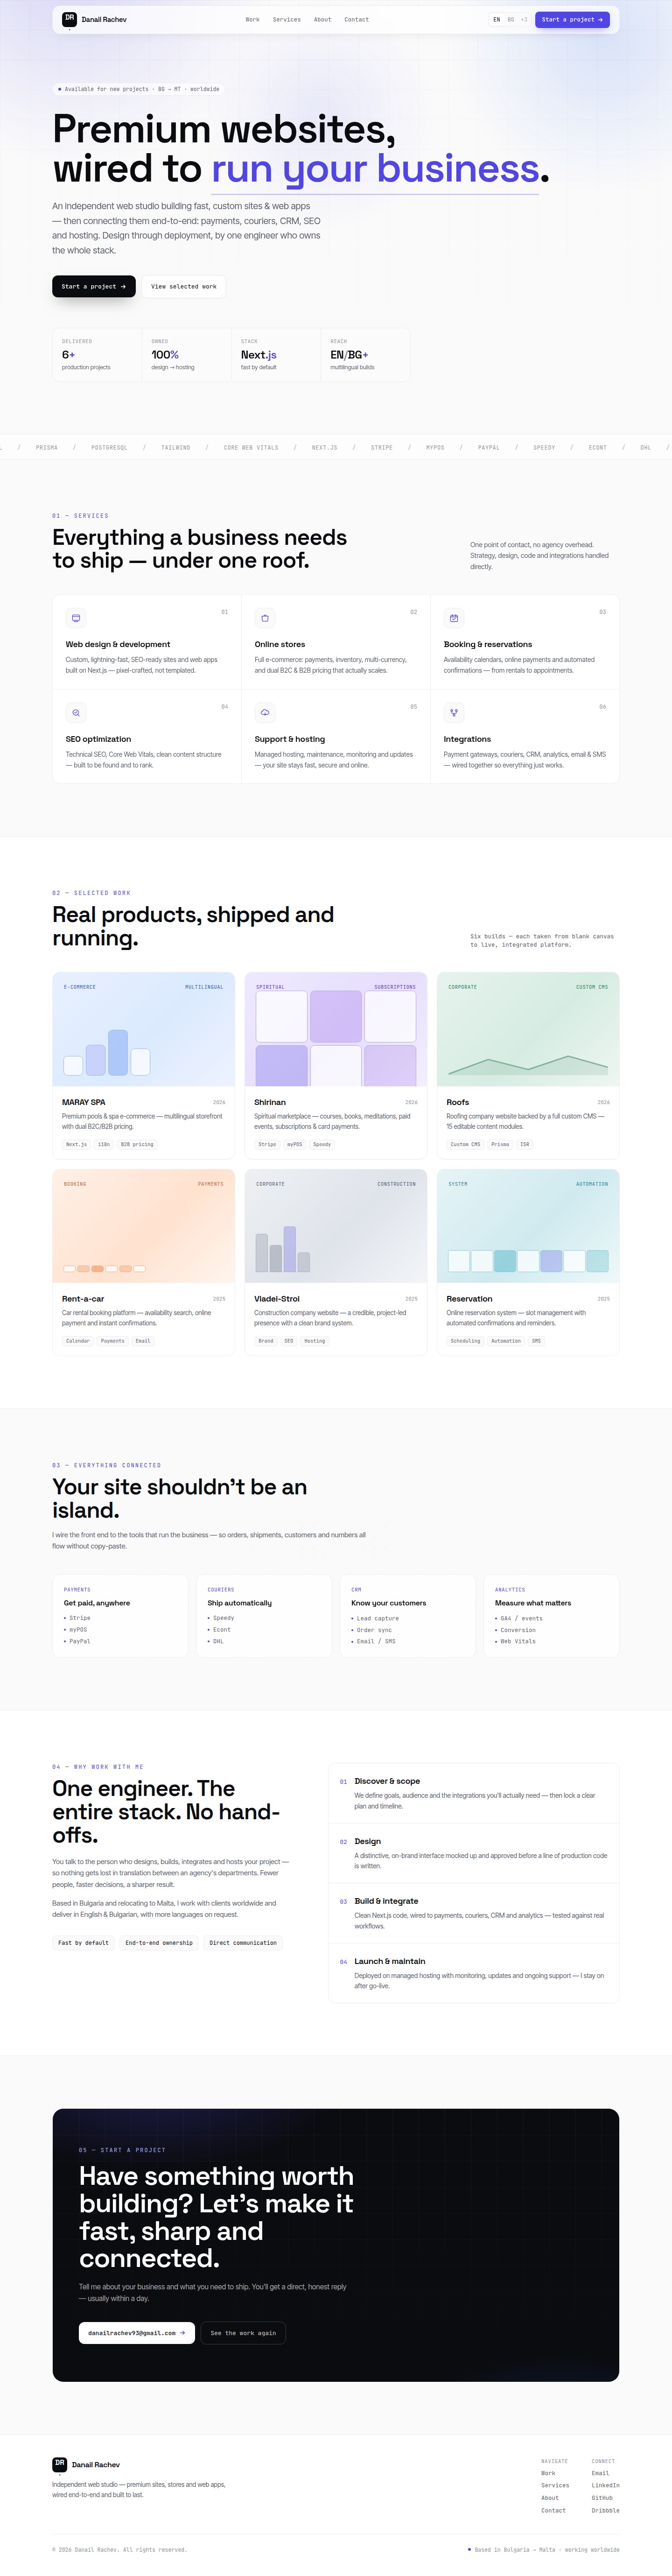Click the SEO optimization search icon
The image size is (672, 2576).
pos(75,713)
